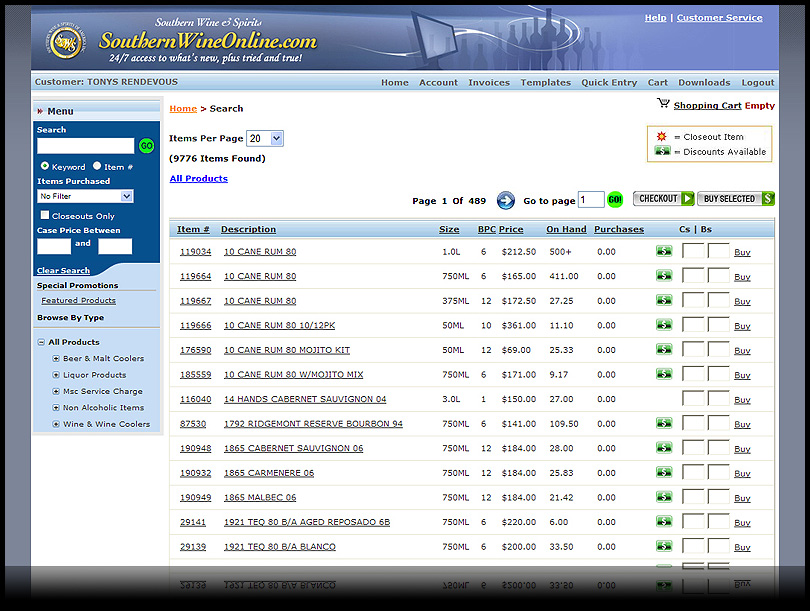Click the Southern Wine & Spirits logo
Image resolution: width=810 pixels, height=611 pixels.
point(66,41)
